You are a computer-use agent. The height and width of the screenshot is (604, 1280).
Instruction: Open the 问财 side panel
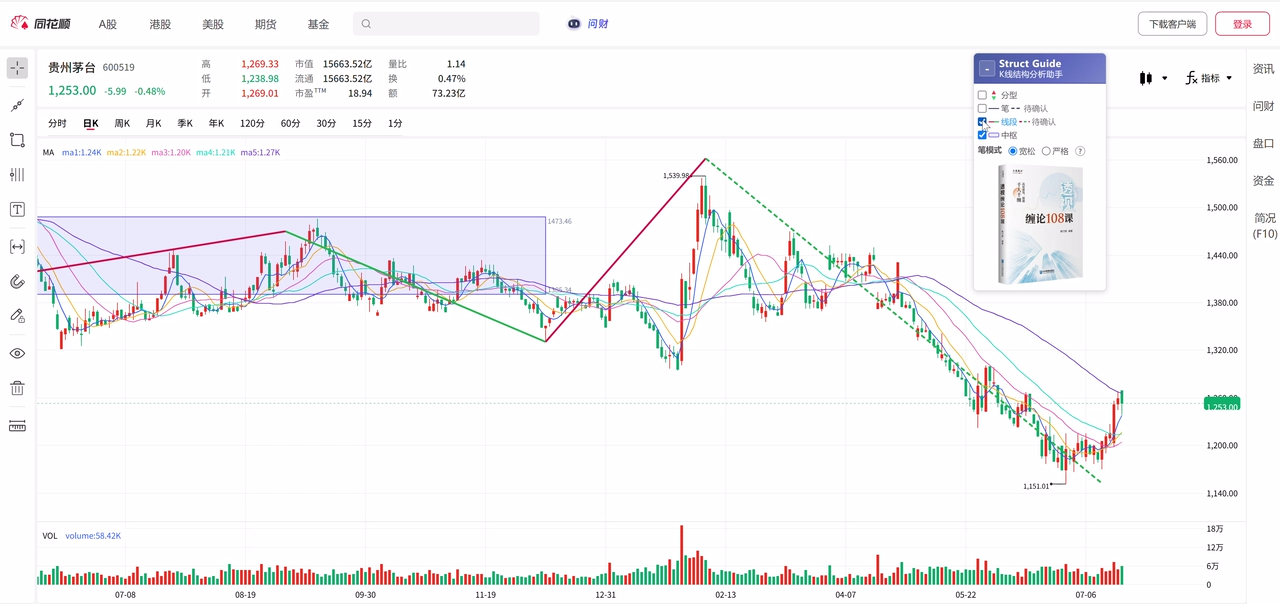coord(1264,106)
